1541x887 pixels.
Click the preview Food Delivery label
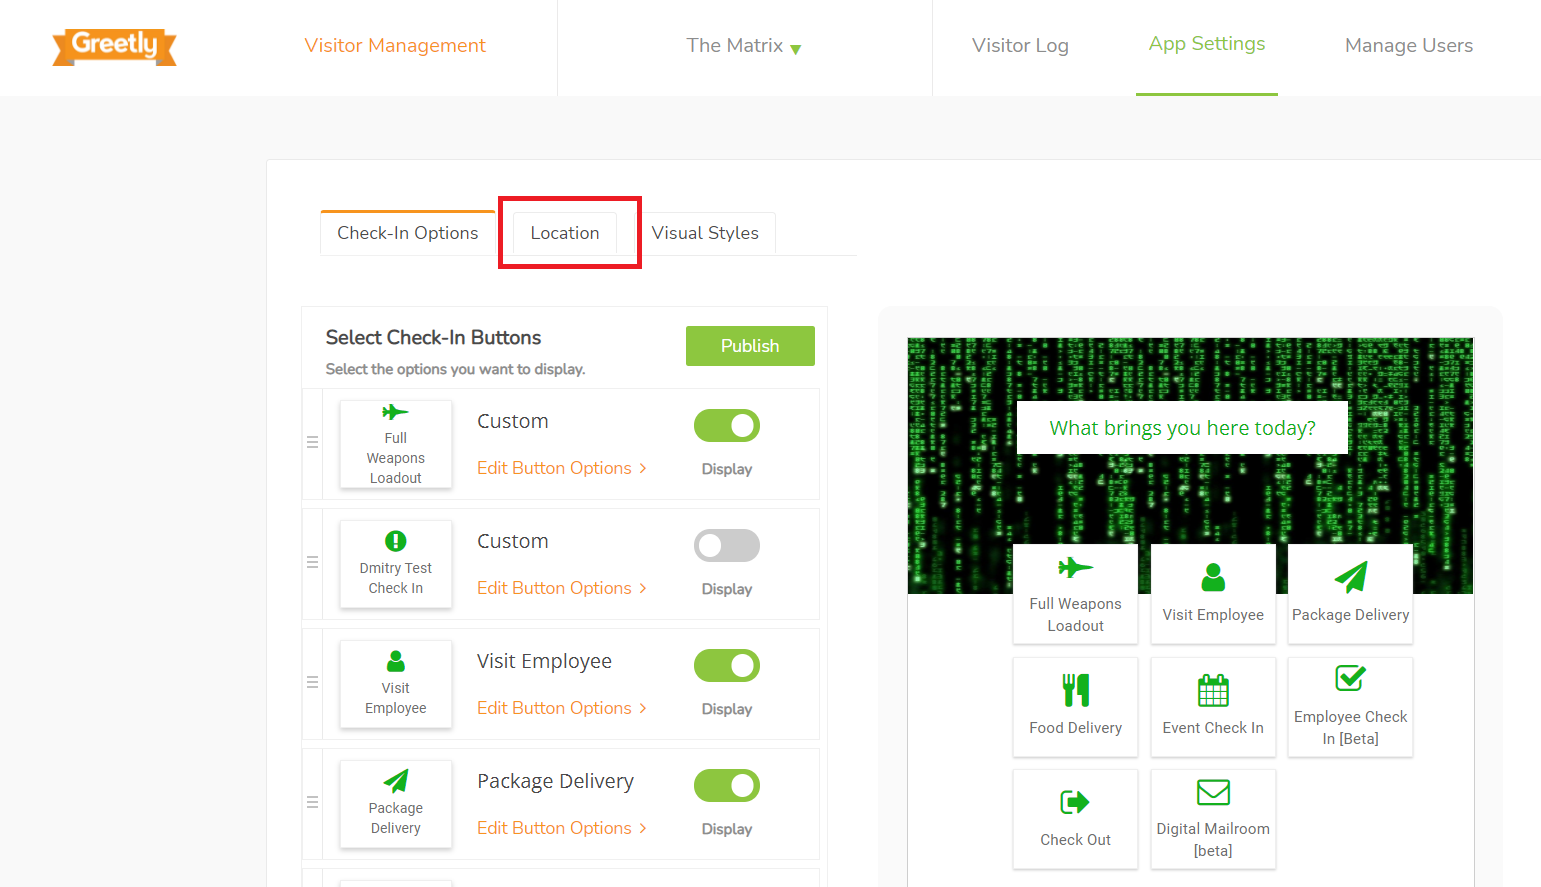1075,728
